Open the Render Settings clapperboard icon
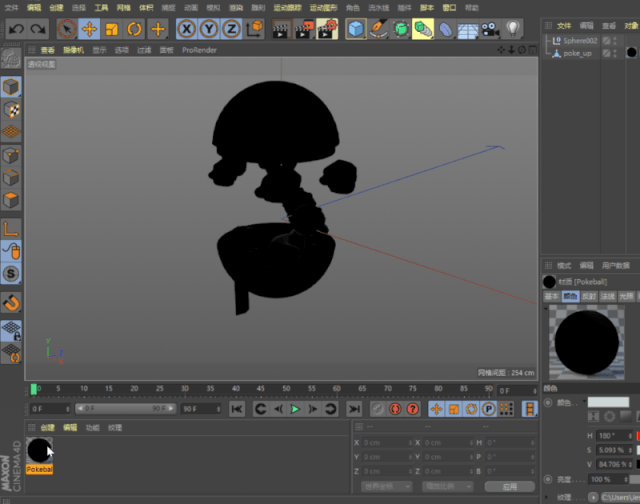The width and height of the screenshot is (640, 504). (x=327, y=29)
